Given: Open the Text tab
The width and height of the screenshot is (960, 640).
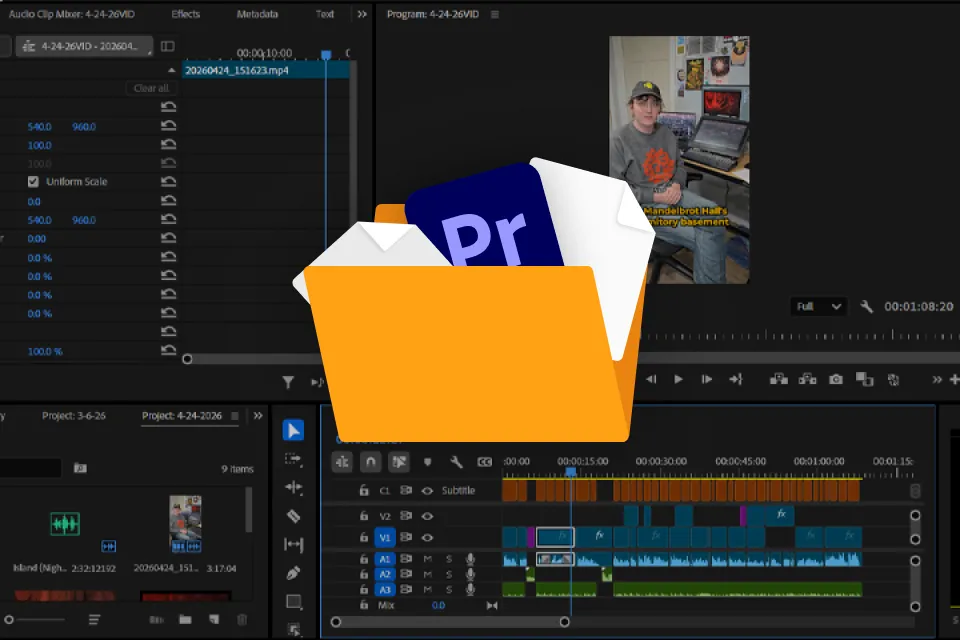Looking at the screenshot, I should pos(324,14).
